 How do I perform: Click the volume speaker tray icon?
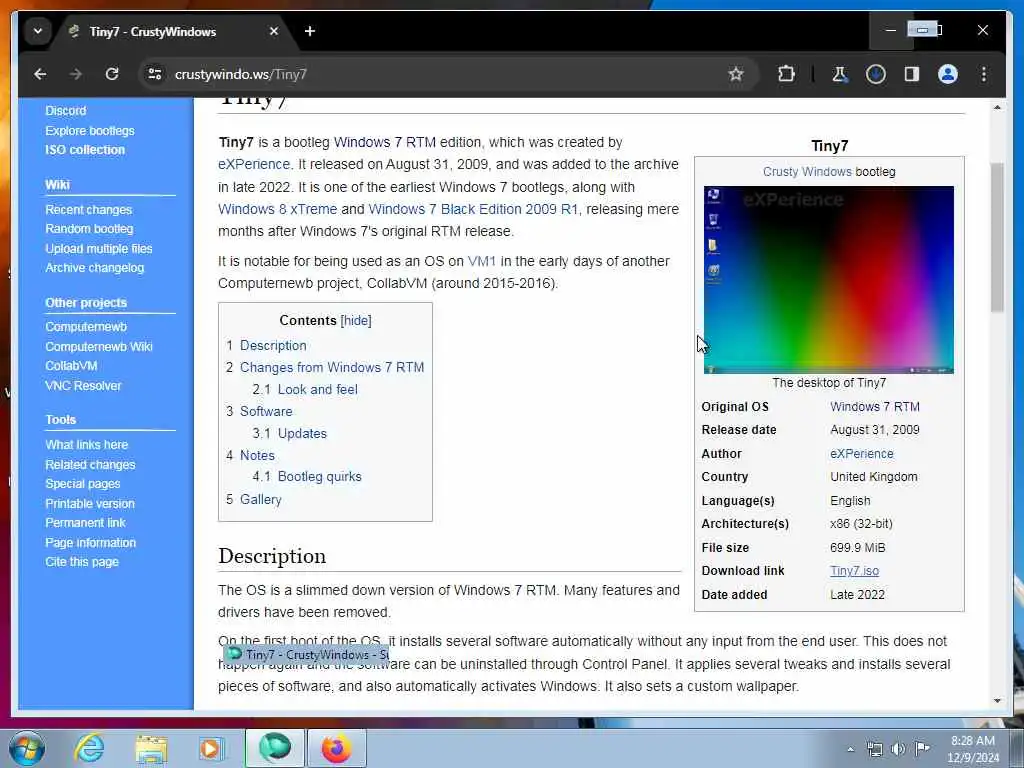coord(898,749)
